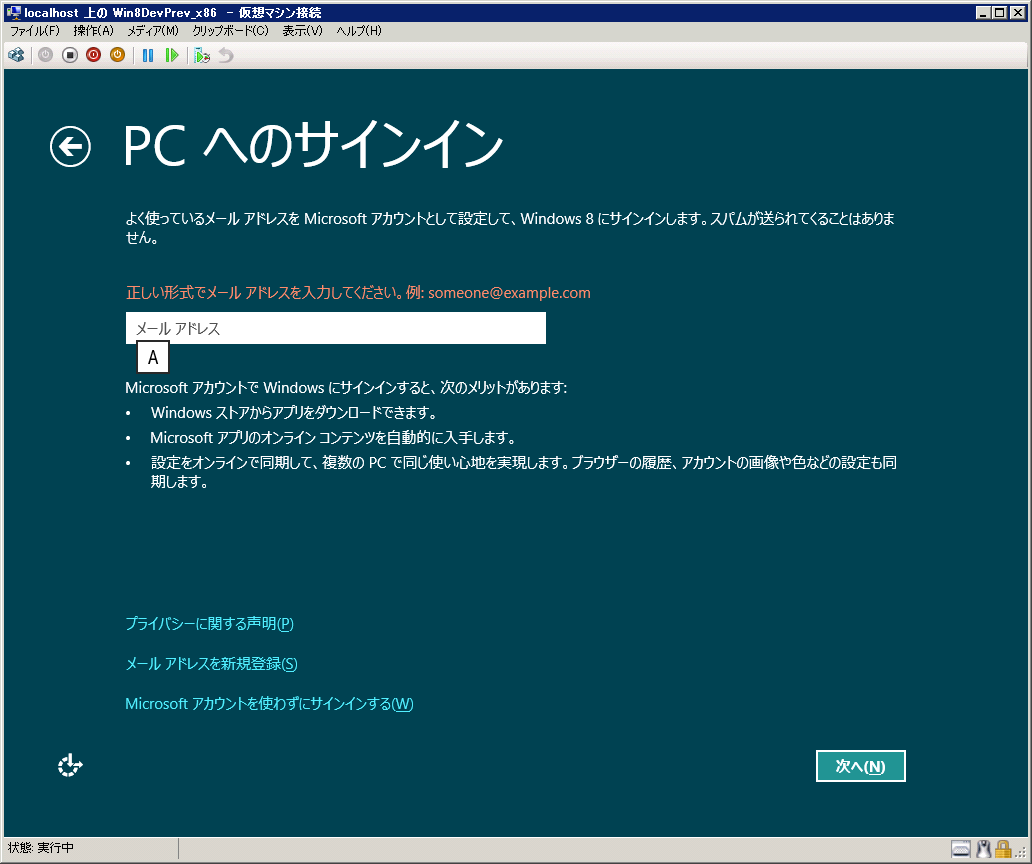Image resolution: width=1032 pixels, height=864 pixels.
Task: Focus the メール アドレス input field
Action: 335,328
